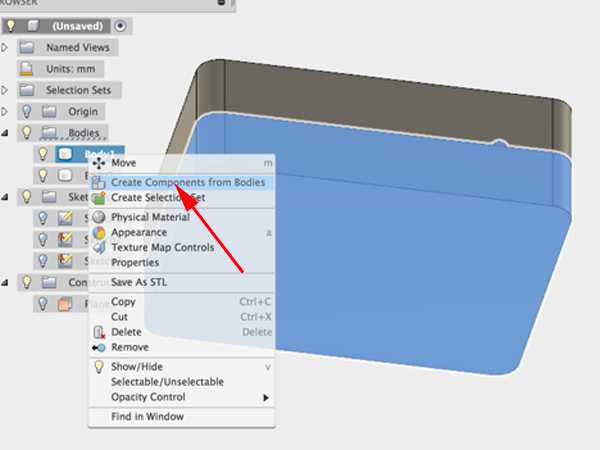600x450 pixels.
Task: Open Physical Material option
Action: (181, 217)
